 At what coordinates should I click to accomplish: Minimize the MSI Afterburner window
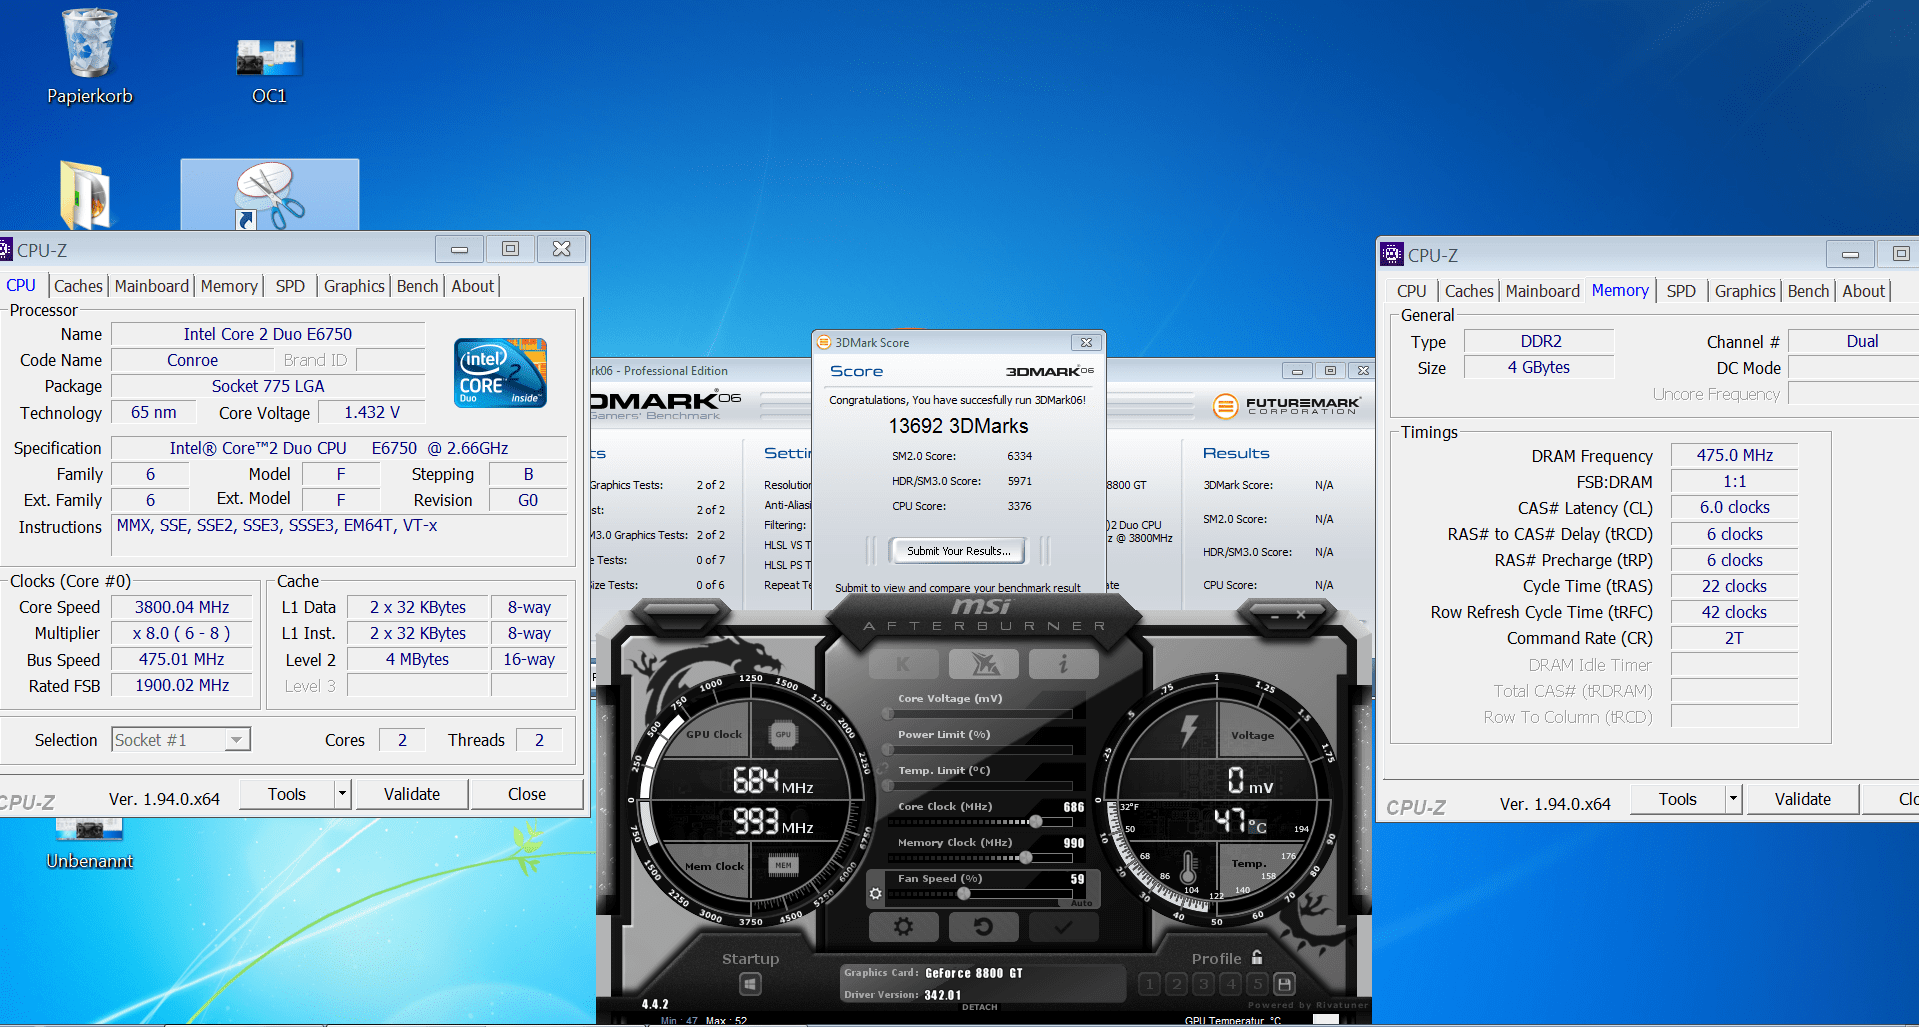click(1274, 616)
